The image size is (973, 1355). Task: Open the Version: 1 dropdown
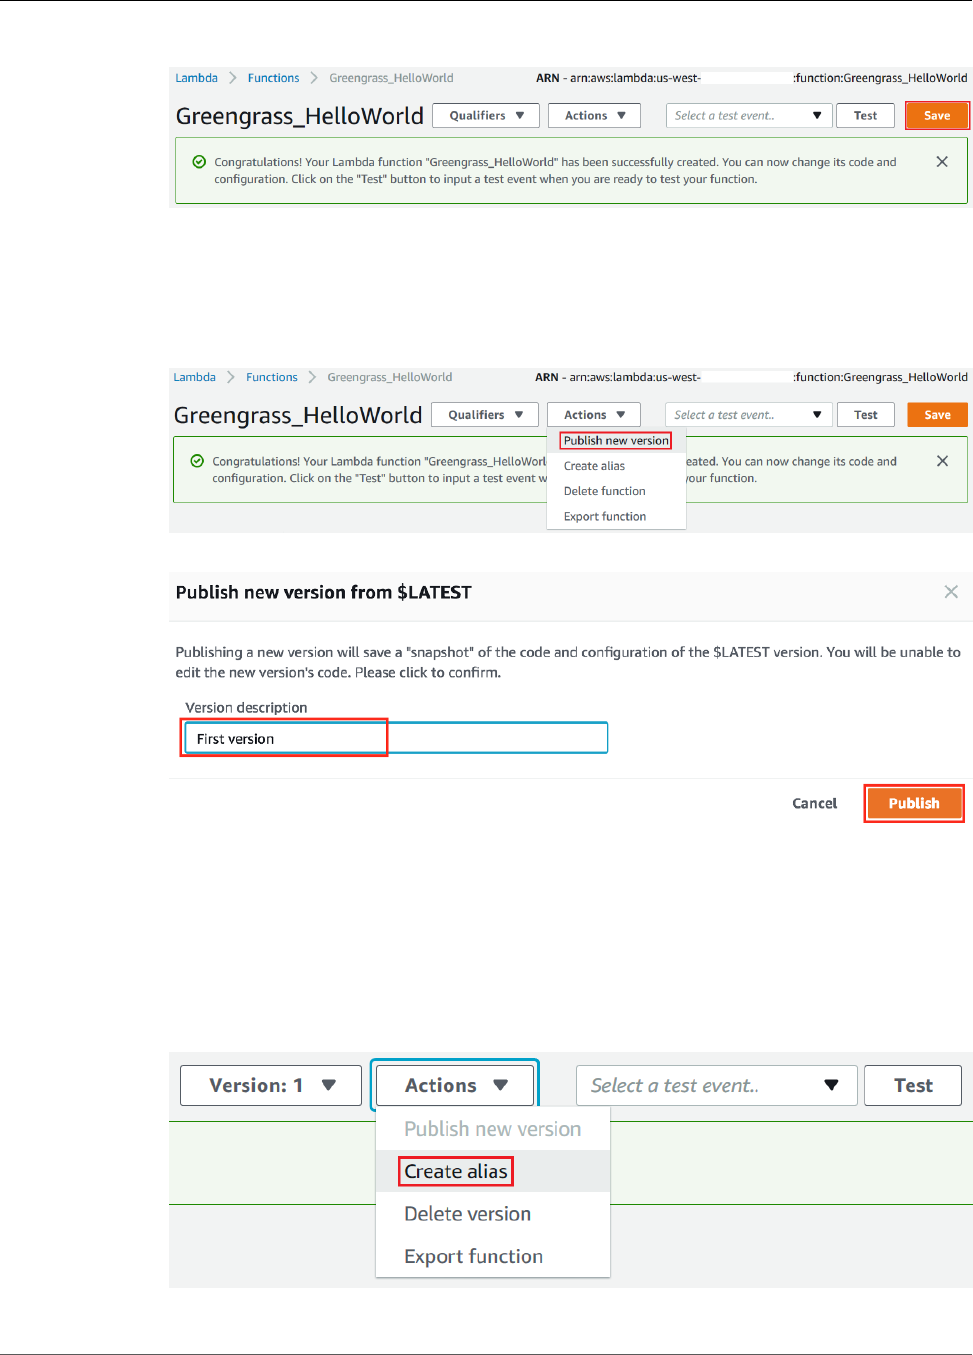click(x=271, y=1086)
